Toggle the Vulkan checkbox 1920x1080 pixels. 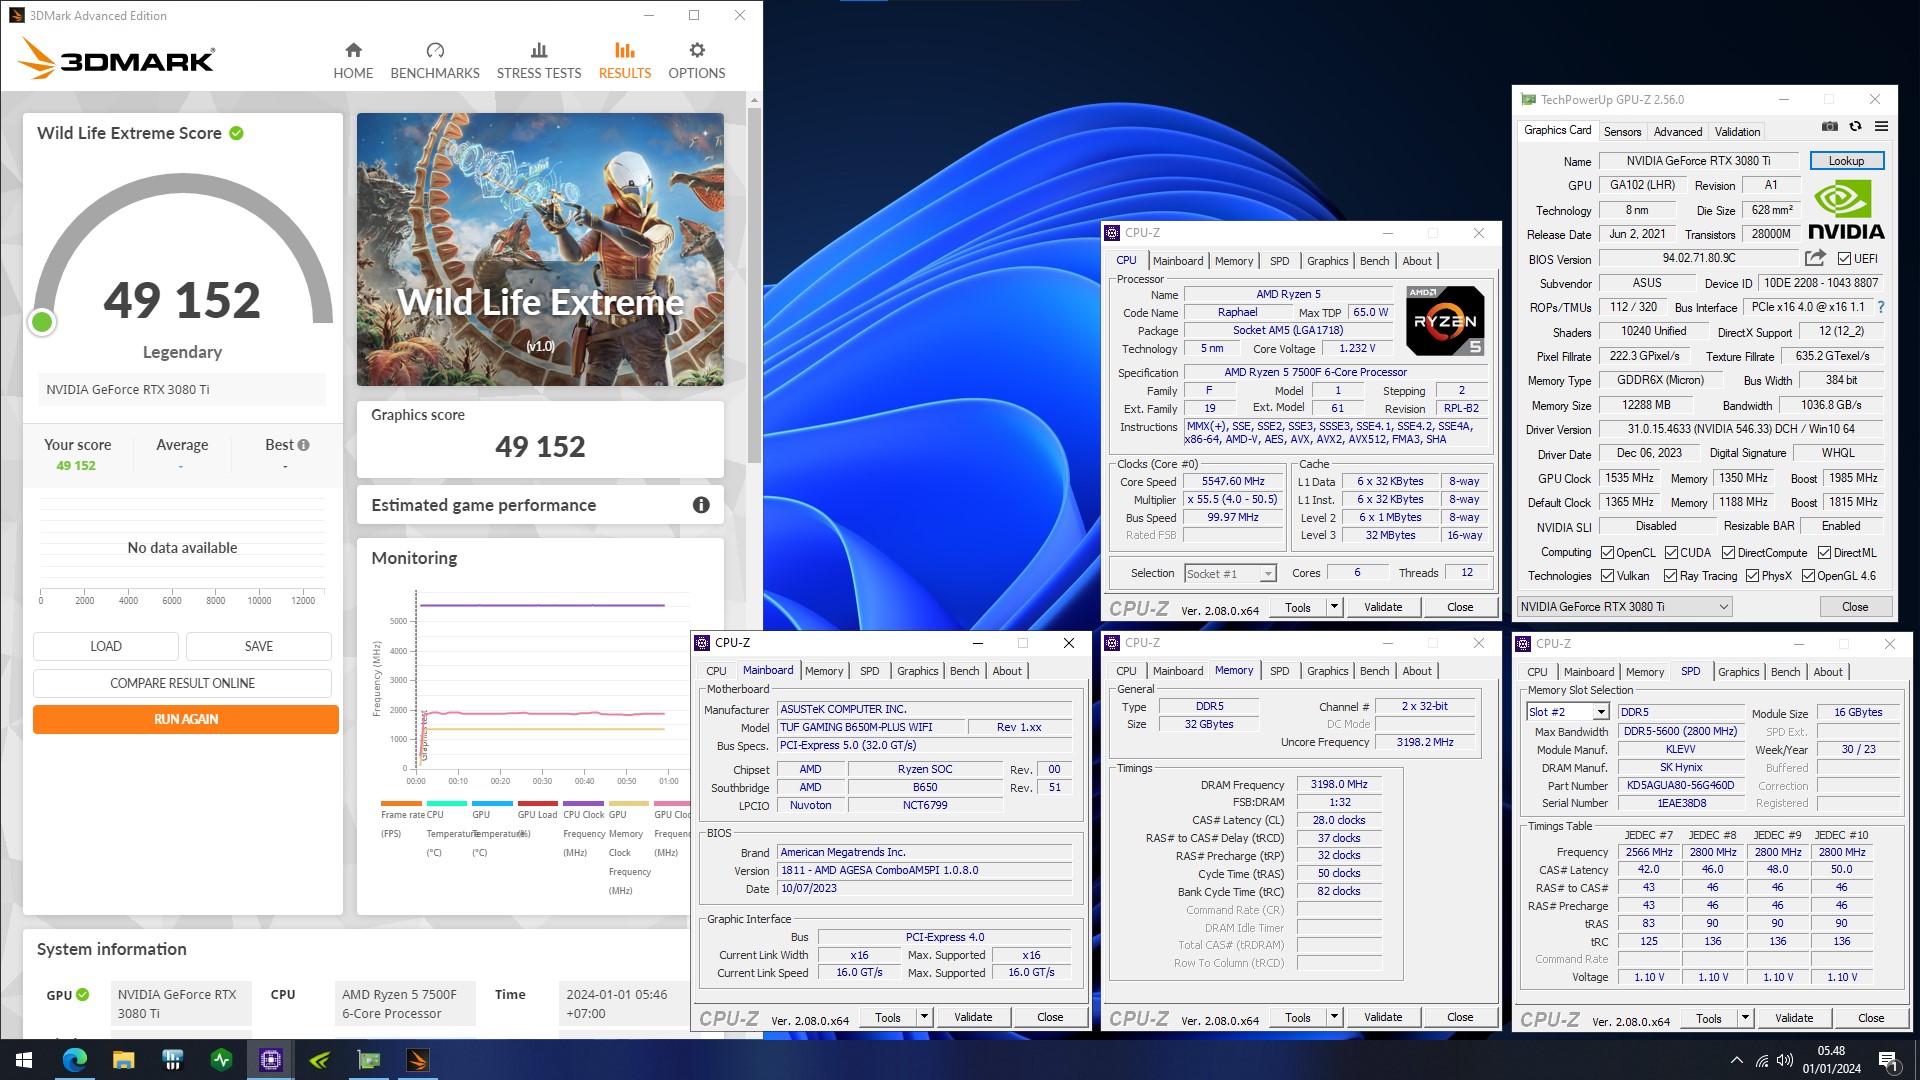point(1607,576)
